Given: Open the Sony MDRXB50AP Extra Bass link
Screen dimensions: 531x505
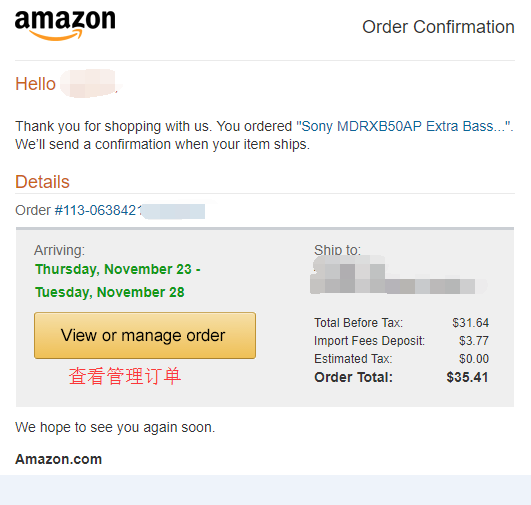Looking at the screenshot, I should coord(403,126).
